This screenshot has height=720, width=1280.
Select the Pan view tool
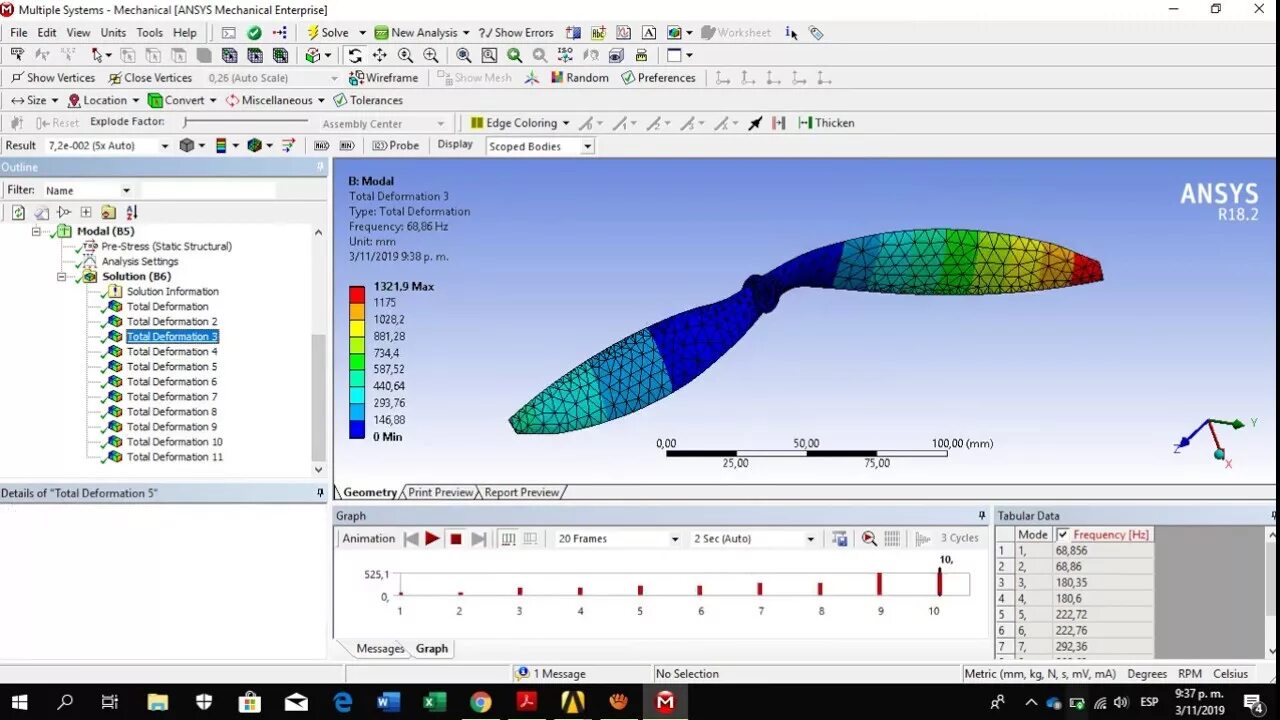379,56
